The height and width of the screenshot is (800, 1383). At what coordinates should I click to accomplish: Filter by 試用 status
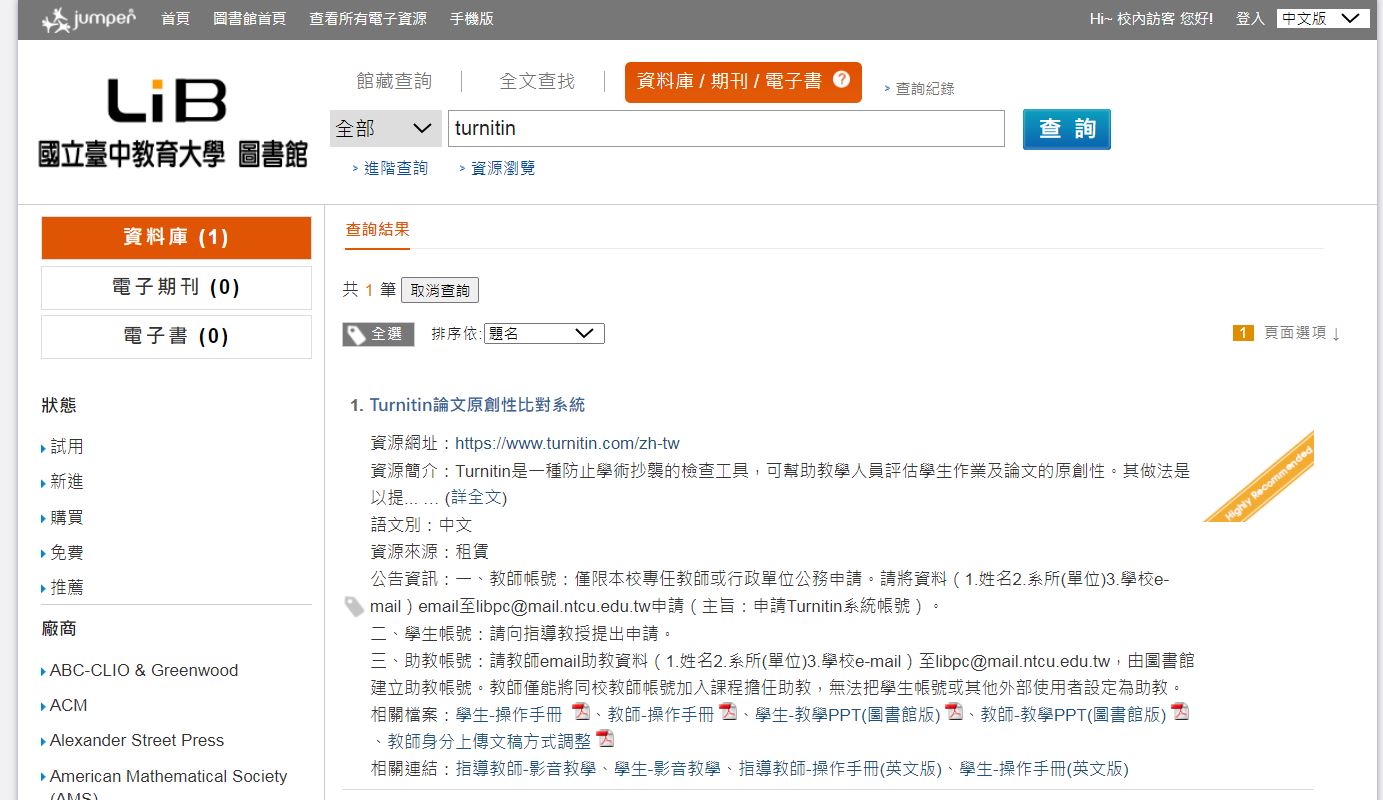pos(67,447)
